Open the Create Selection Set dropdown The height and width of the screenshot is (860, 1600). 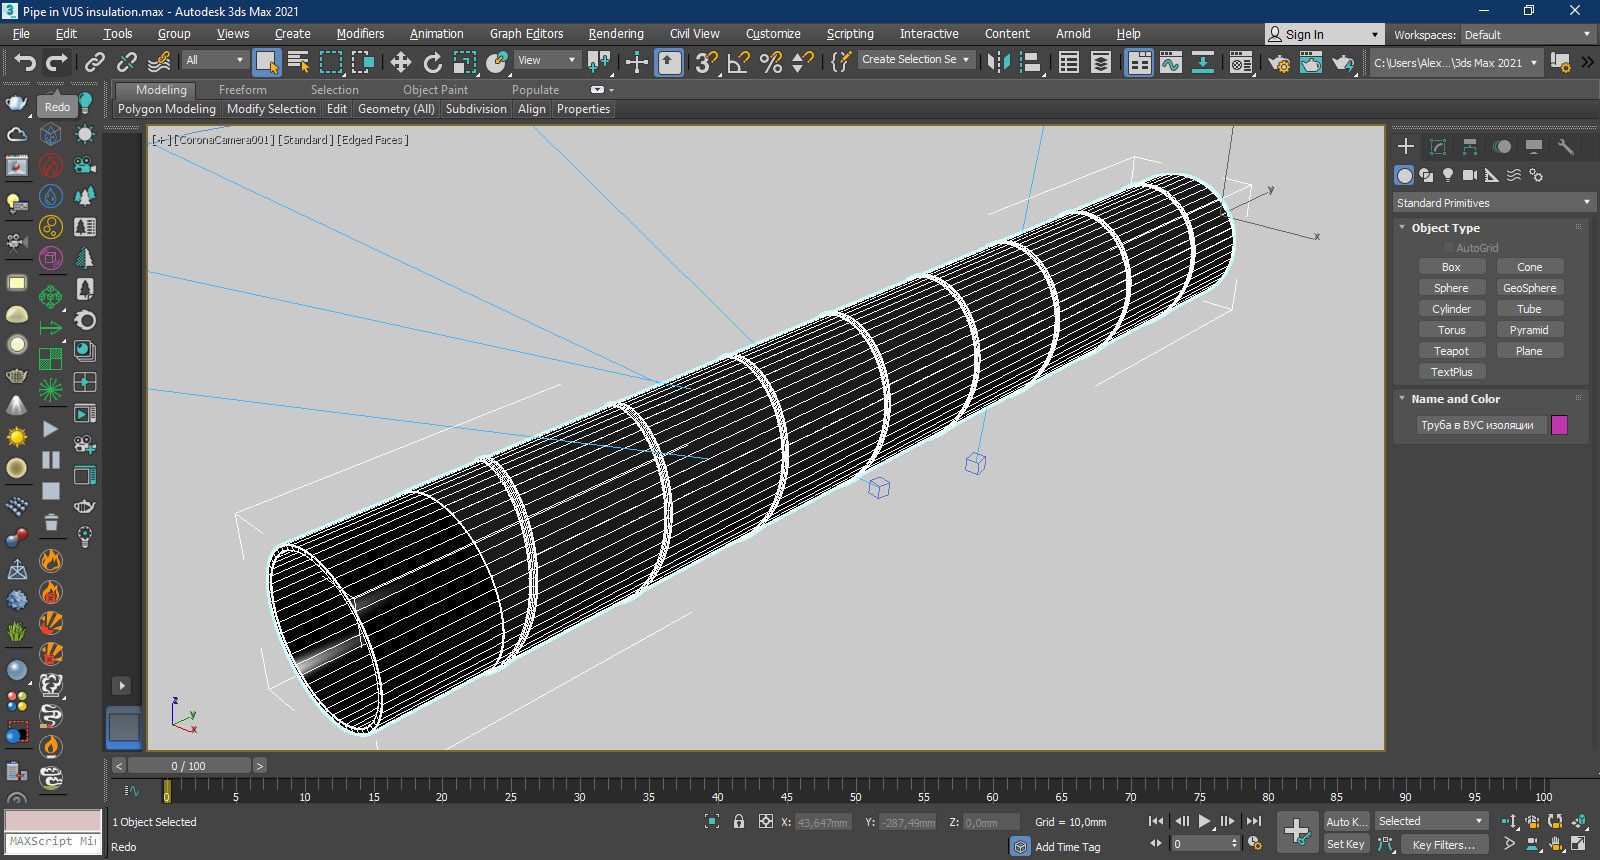coord(915,60)
